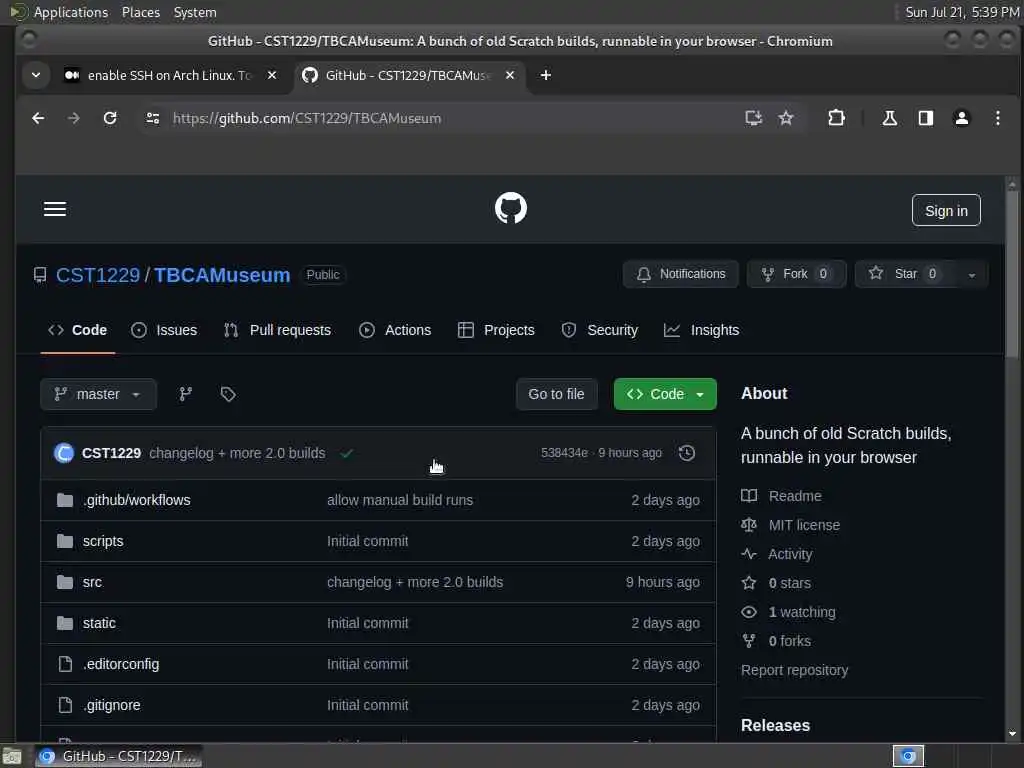Open the System menu in top panel

tap(195, 12)
